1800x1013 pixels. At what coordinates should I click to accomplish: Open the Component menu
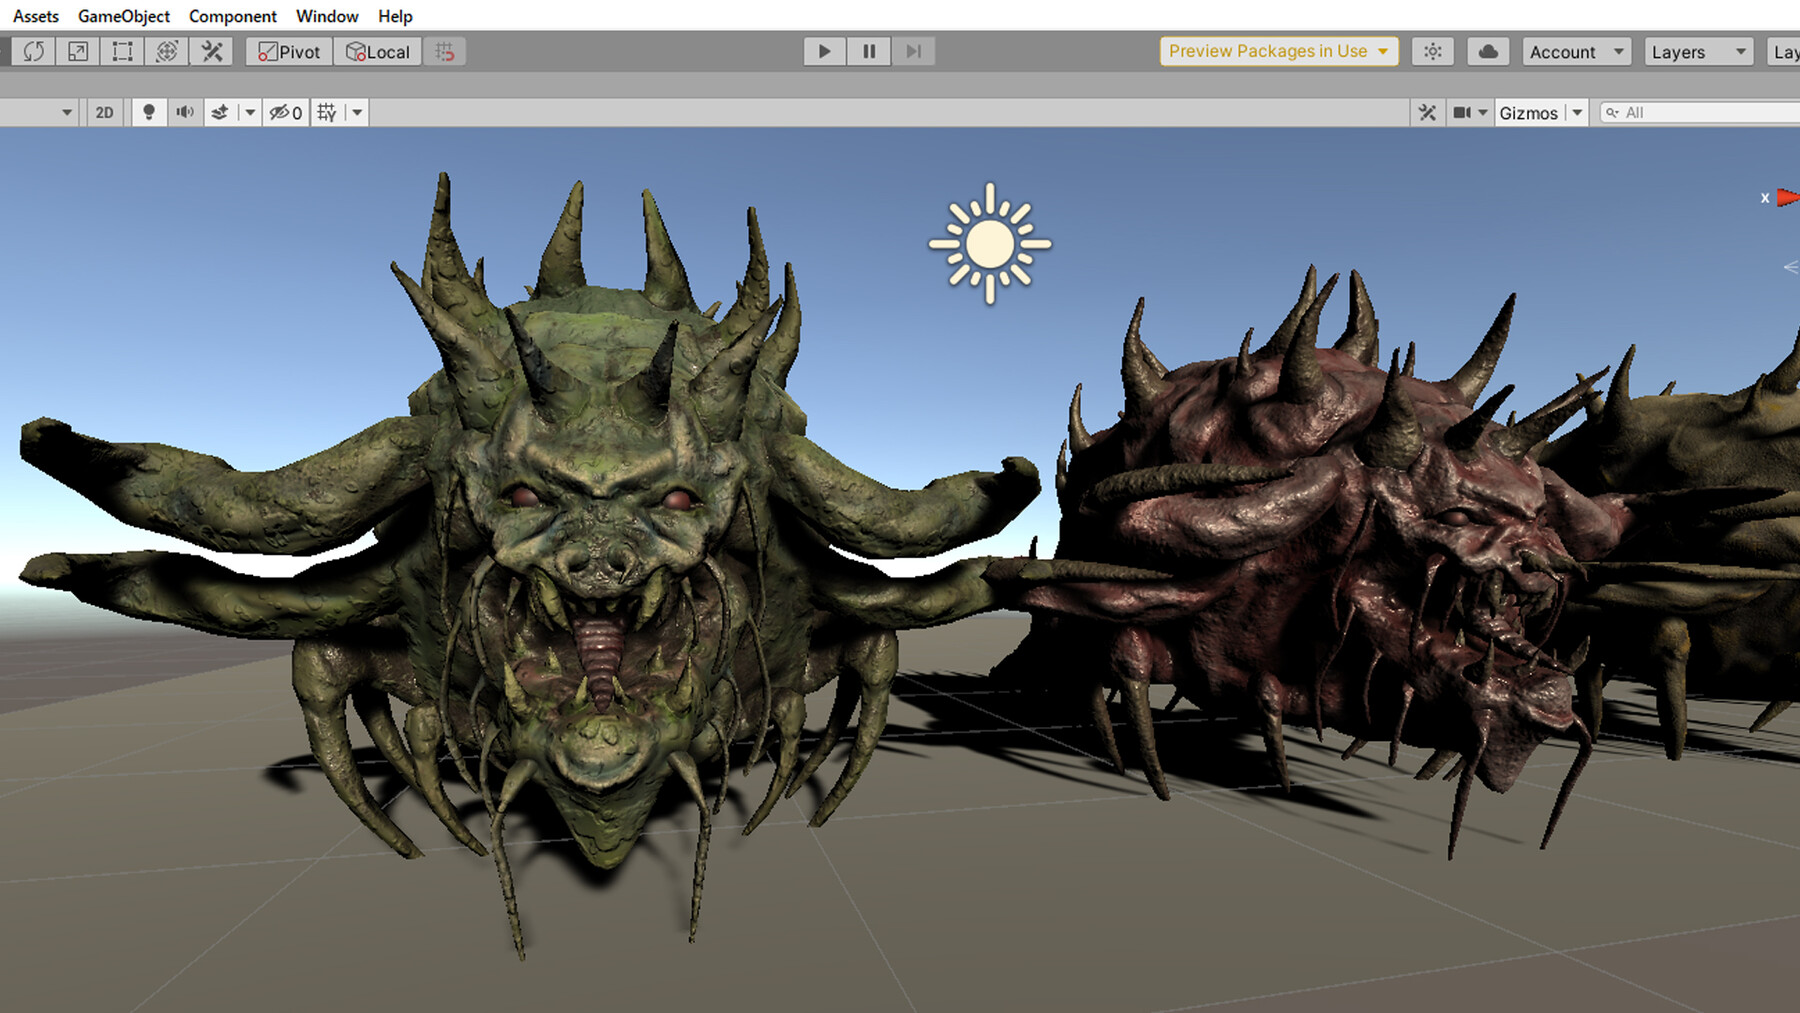(x=232, y=16)
